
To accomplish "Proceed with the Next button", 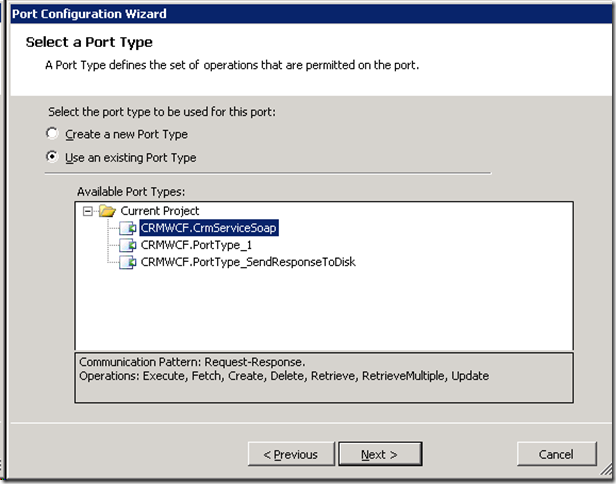I will click(379, 455).
